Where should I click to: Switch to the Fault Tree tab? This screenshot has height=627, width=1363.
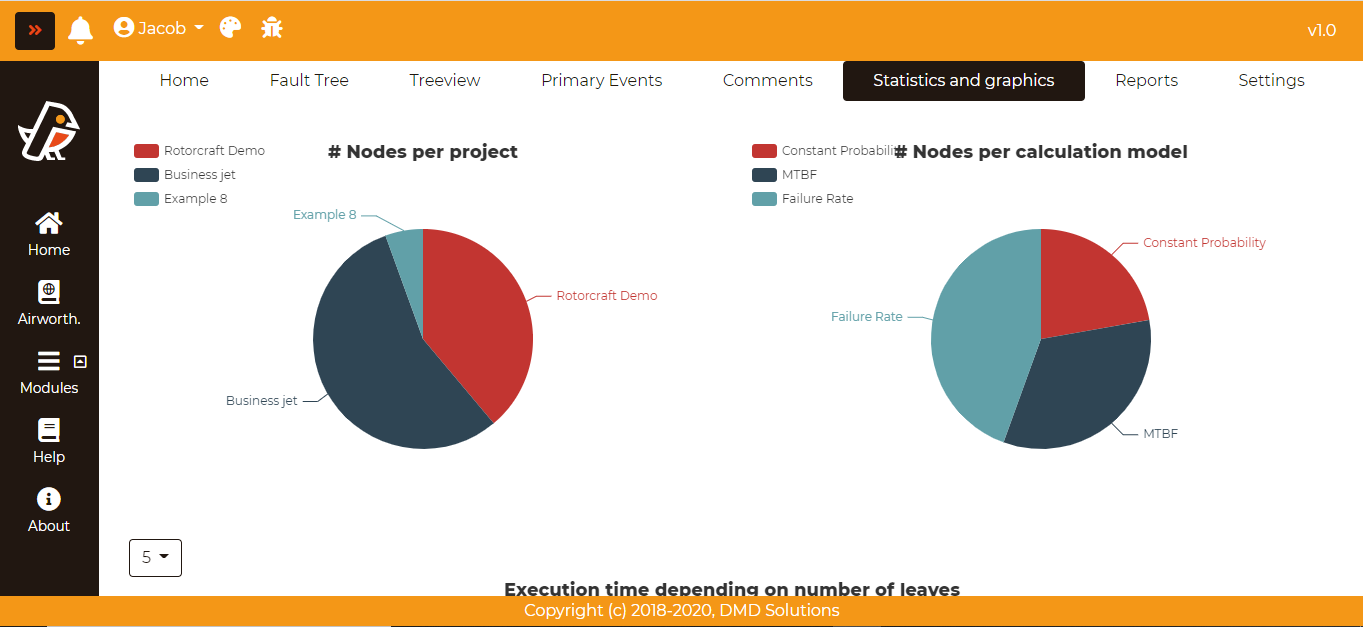pyautogui.click(x=309, y=81)
